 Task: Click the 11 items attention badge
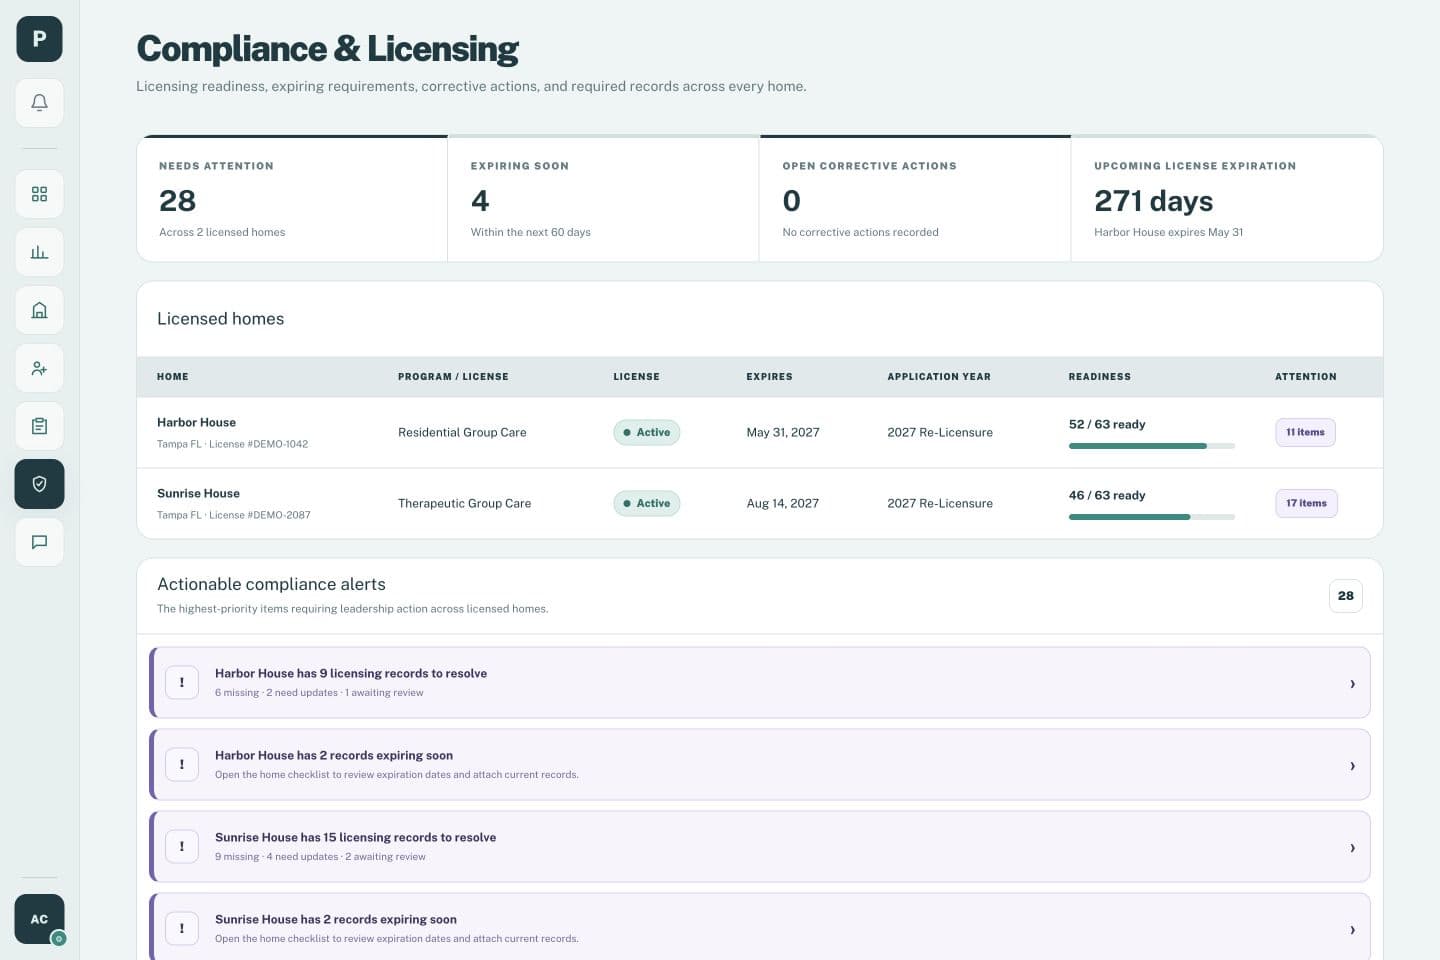click(1305, 432)
